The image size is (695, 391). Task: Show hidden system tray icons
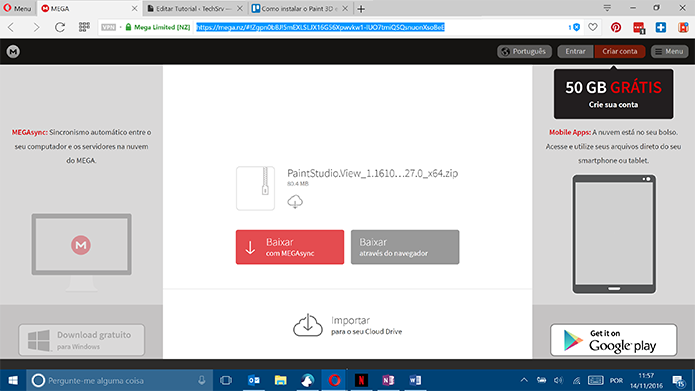pyautogui.click(x=524, y=380)
